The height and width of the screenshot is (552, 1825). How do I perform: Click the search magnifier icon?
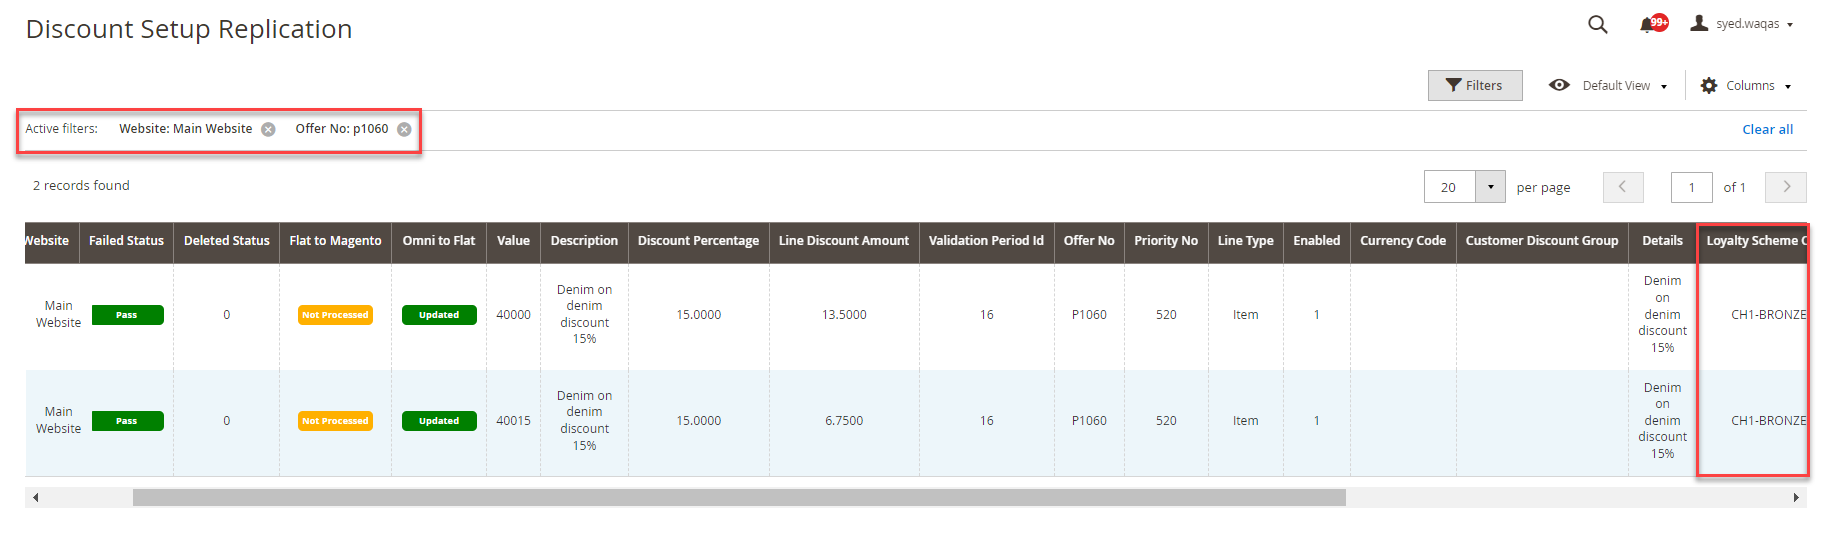(1597, 24)
